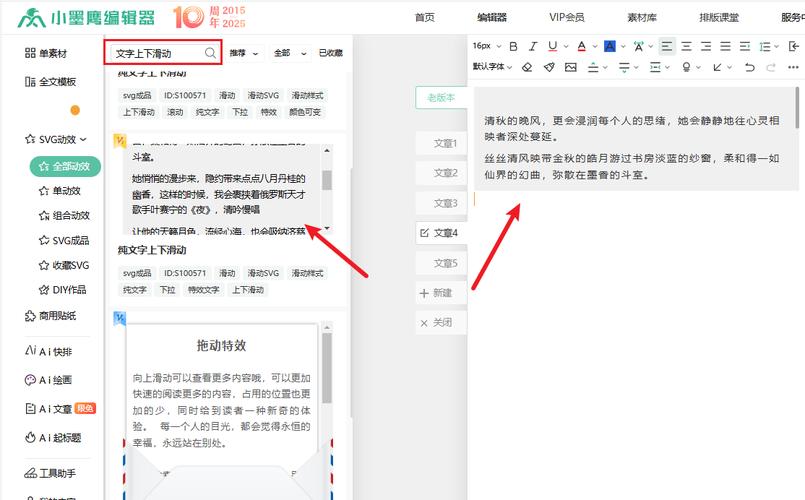Open the VIP会员 menu item
Viewport: 805px width, 500px height.
click(x=566, y=17)
